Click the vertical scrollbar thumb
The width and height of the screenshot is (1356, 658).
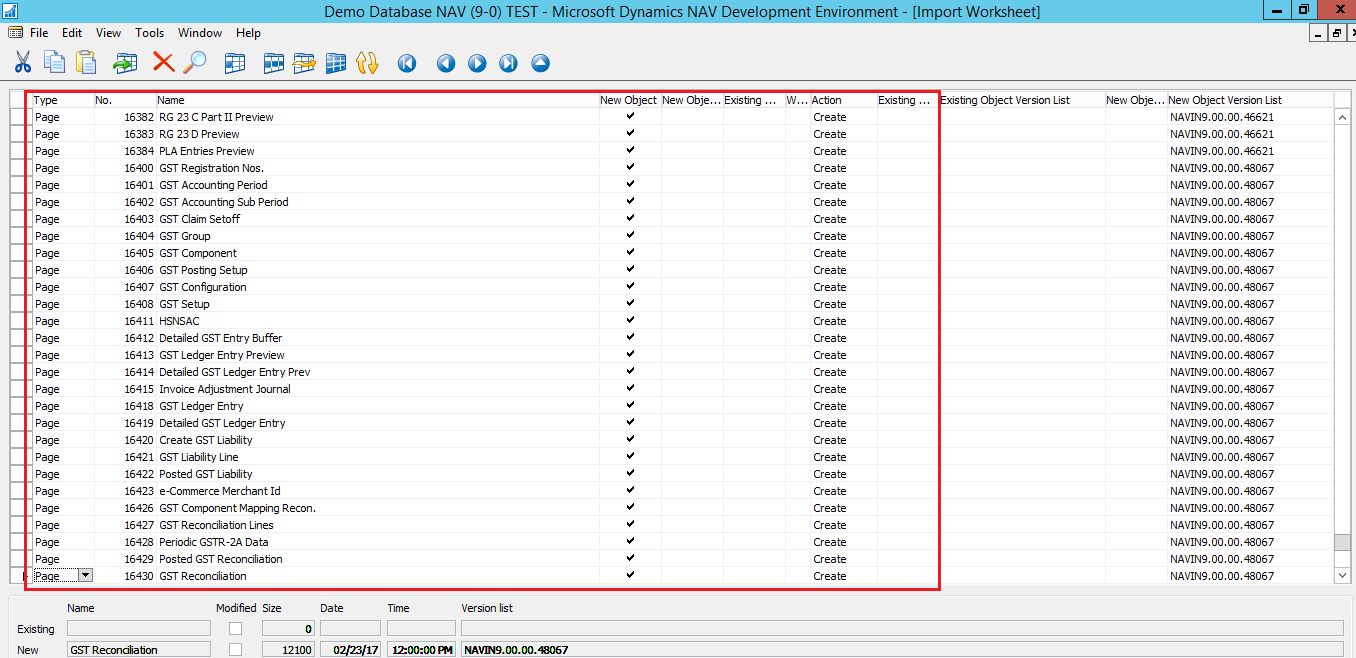pyautogui.click(x=1343, y=542)
